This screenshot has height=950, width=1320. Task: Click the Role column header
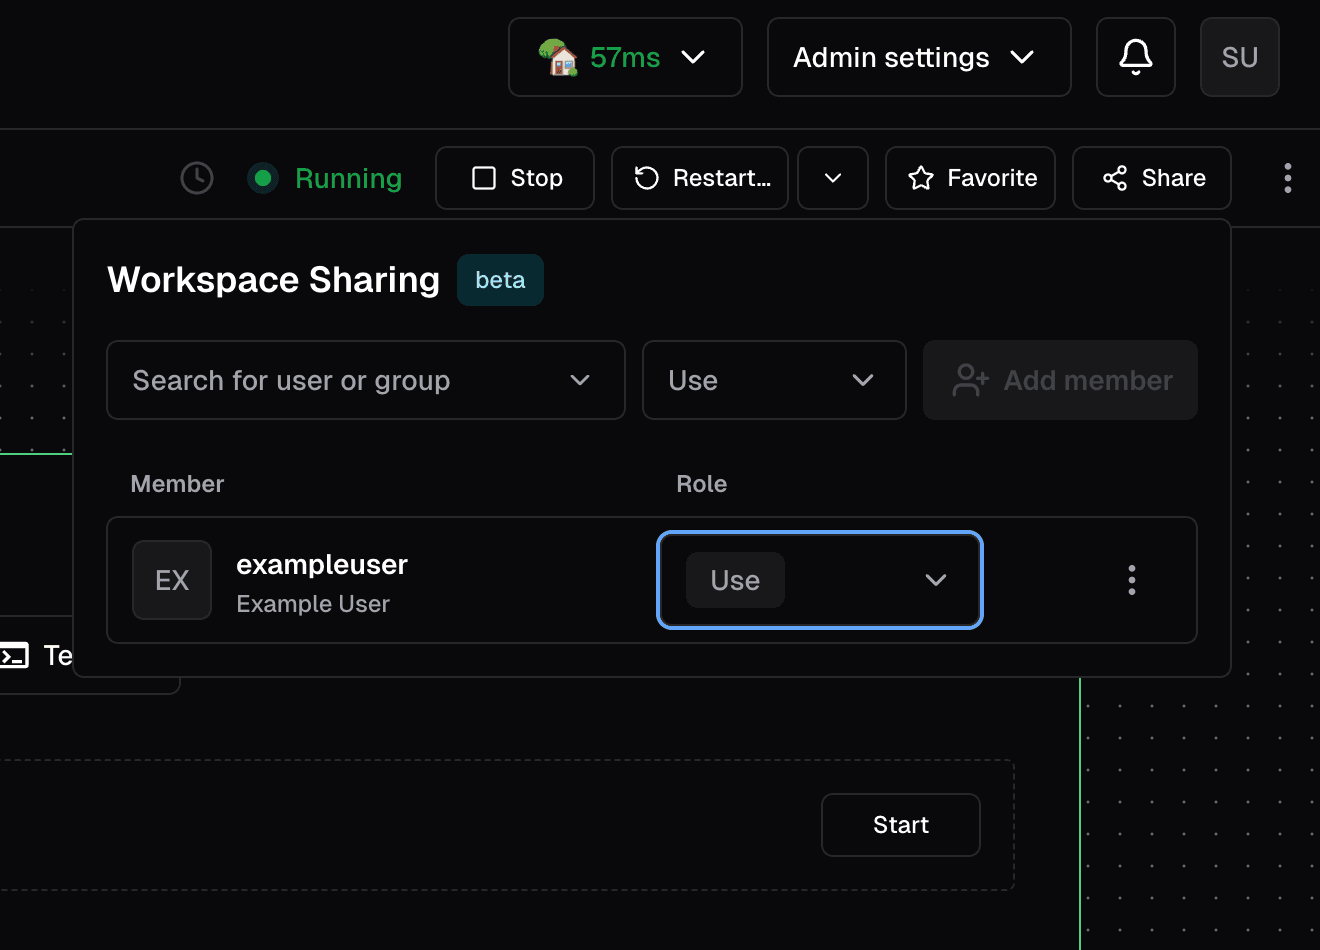point(701,484)
